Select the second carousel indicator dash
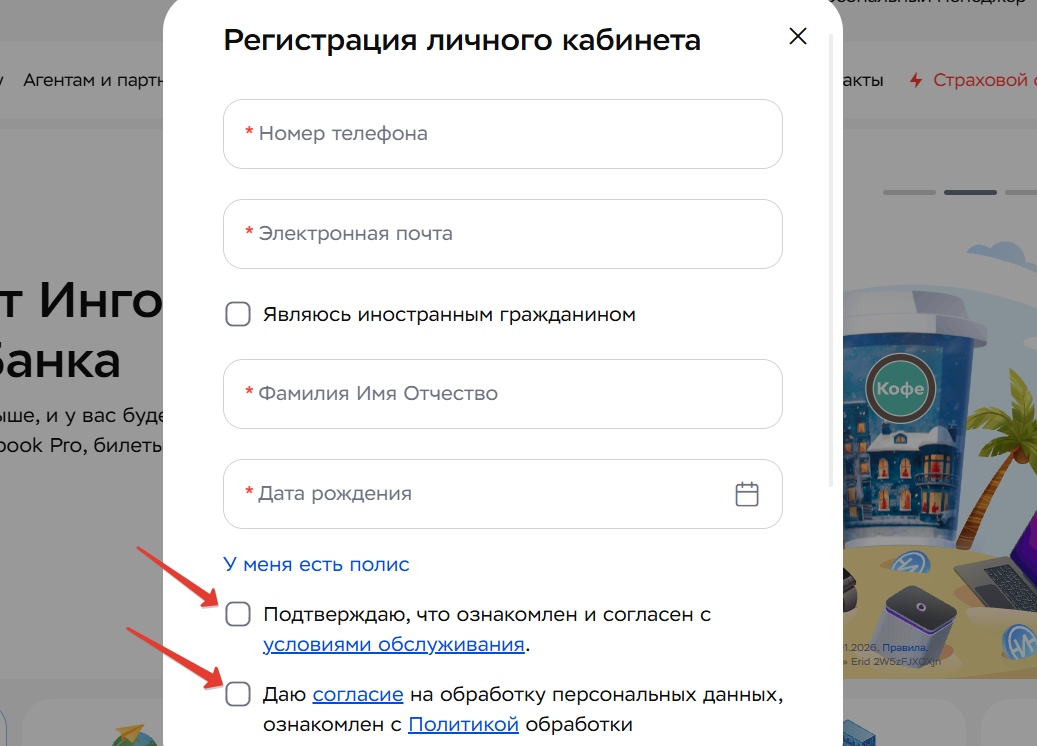 point(969,191)
